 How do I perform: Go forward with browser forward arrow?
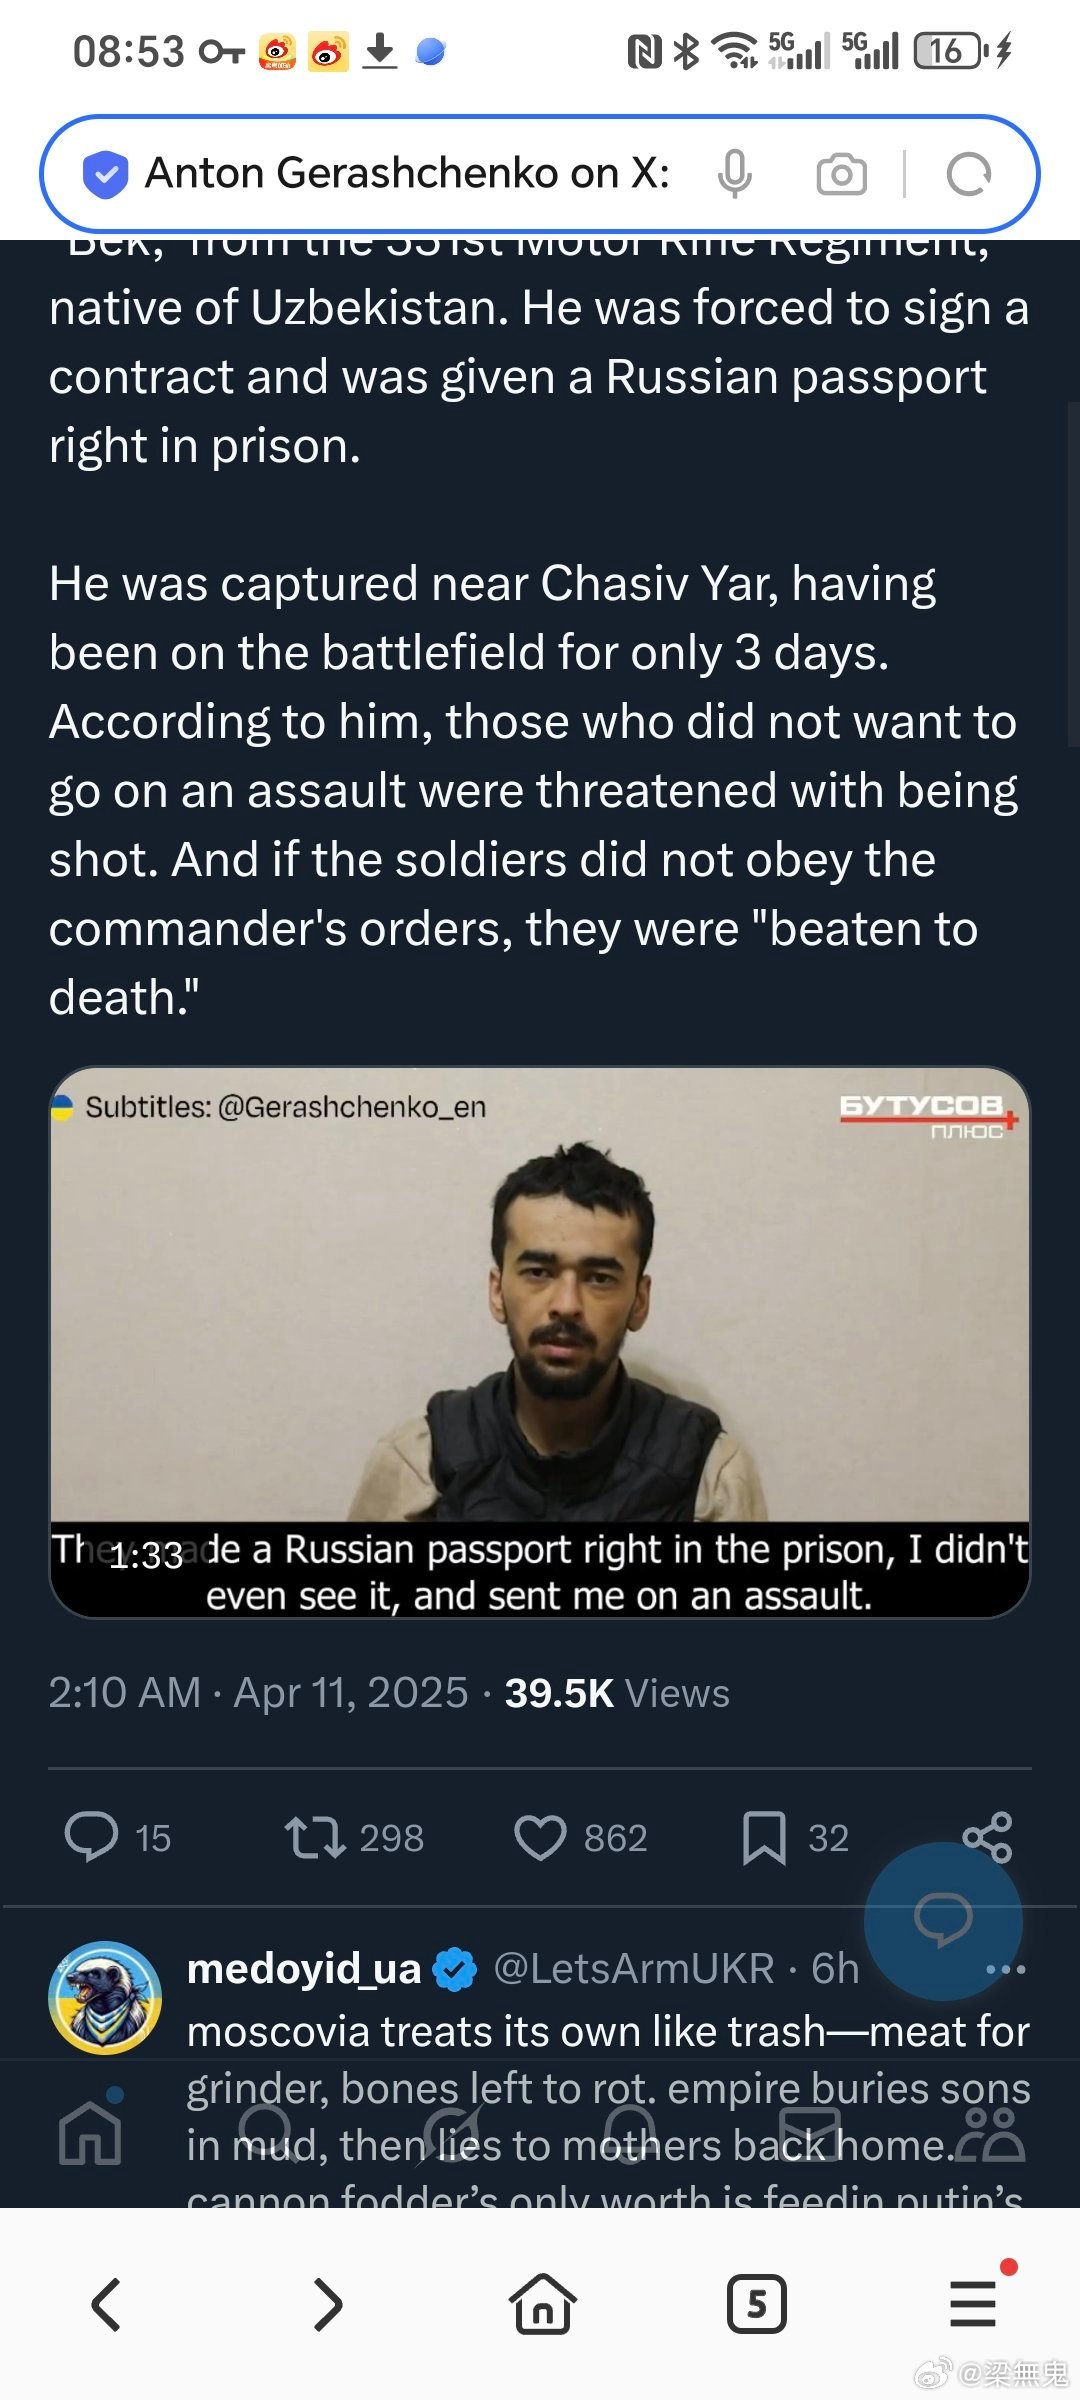327,2304
